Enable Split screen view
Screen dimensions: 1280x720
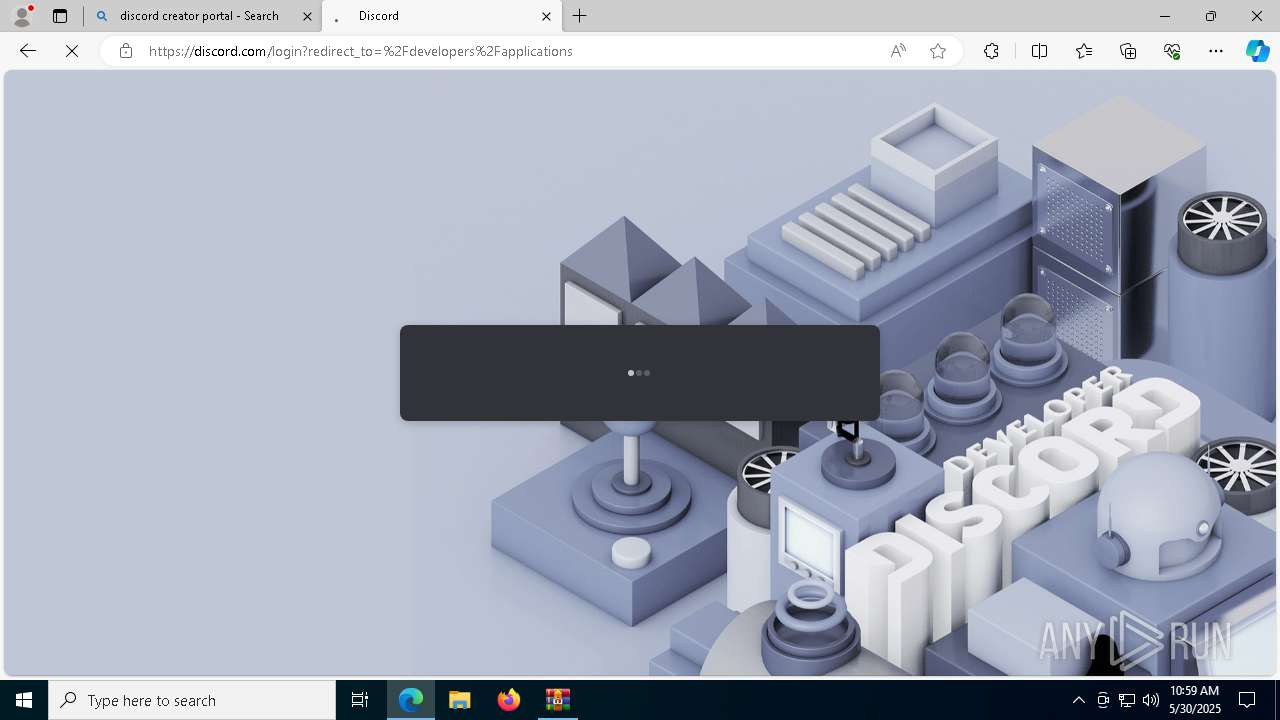(1039, 51)
